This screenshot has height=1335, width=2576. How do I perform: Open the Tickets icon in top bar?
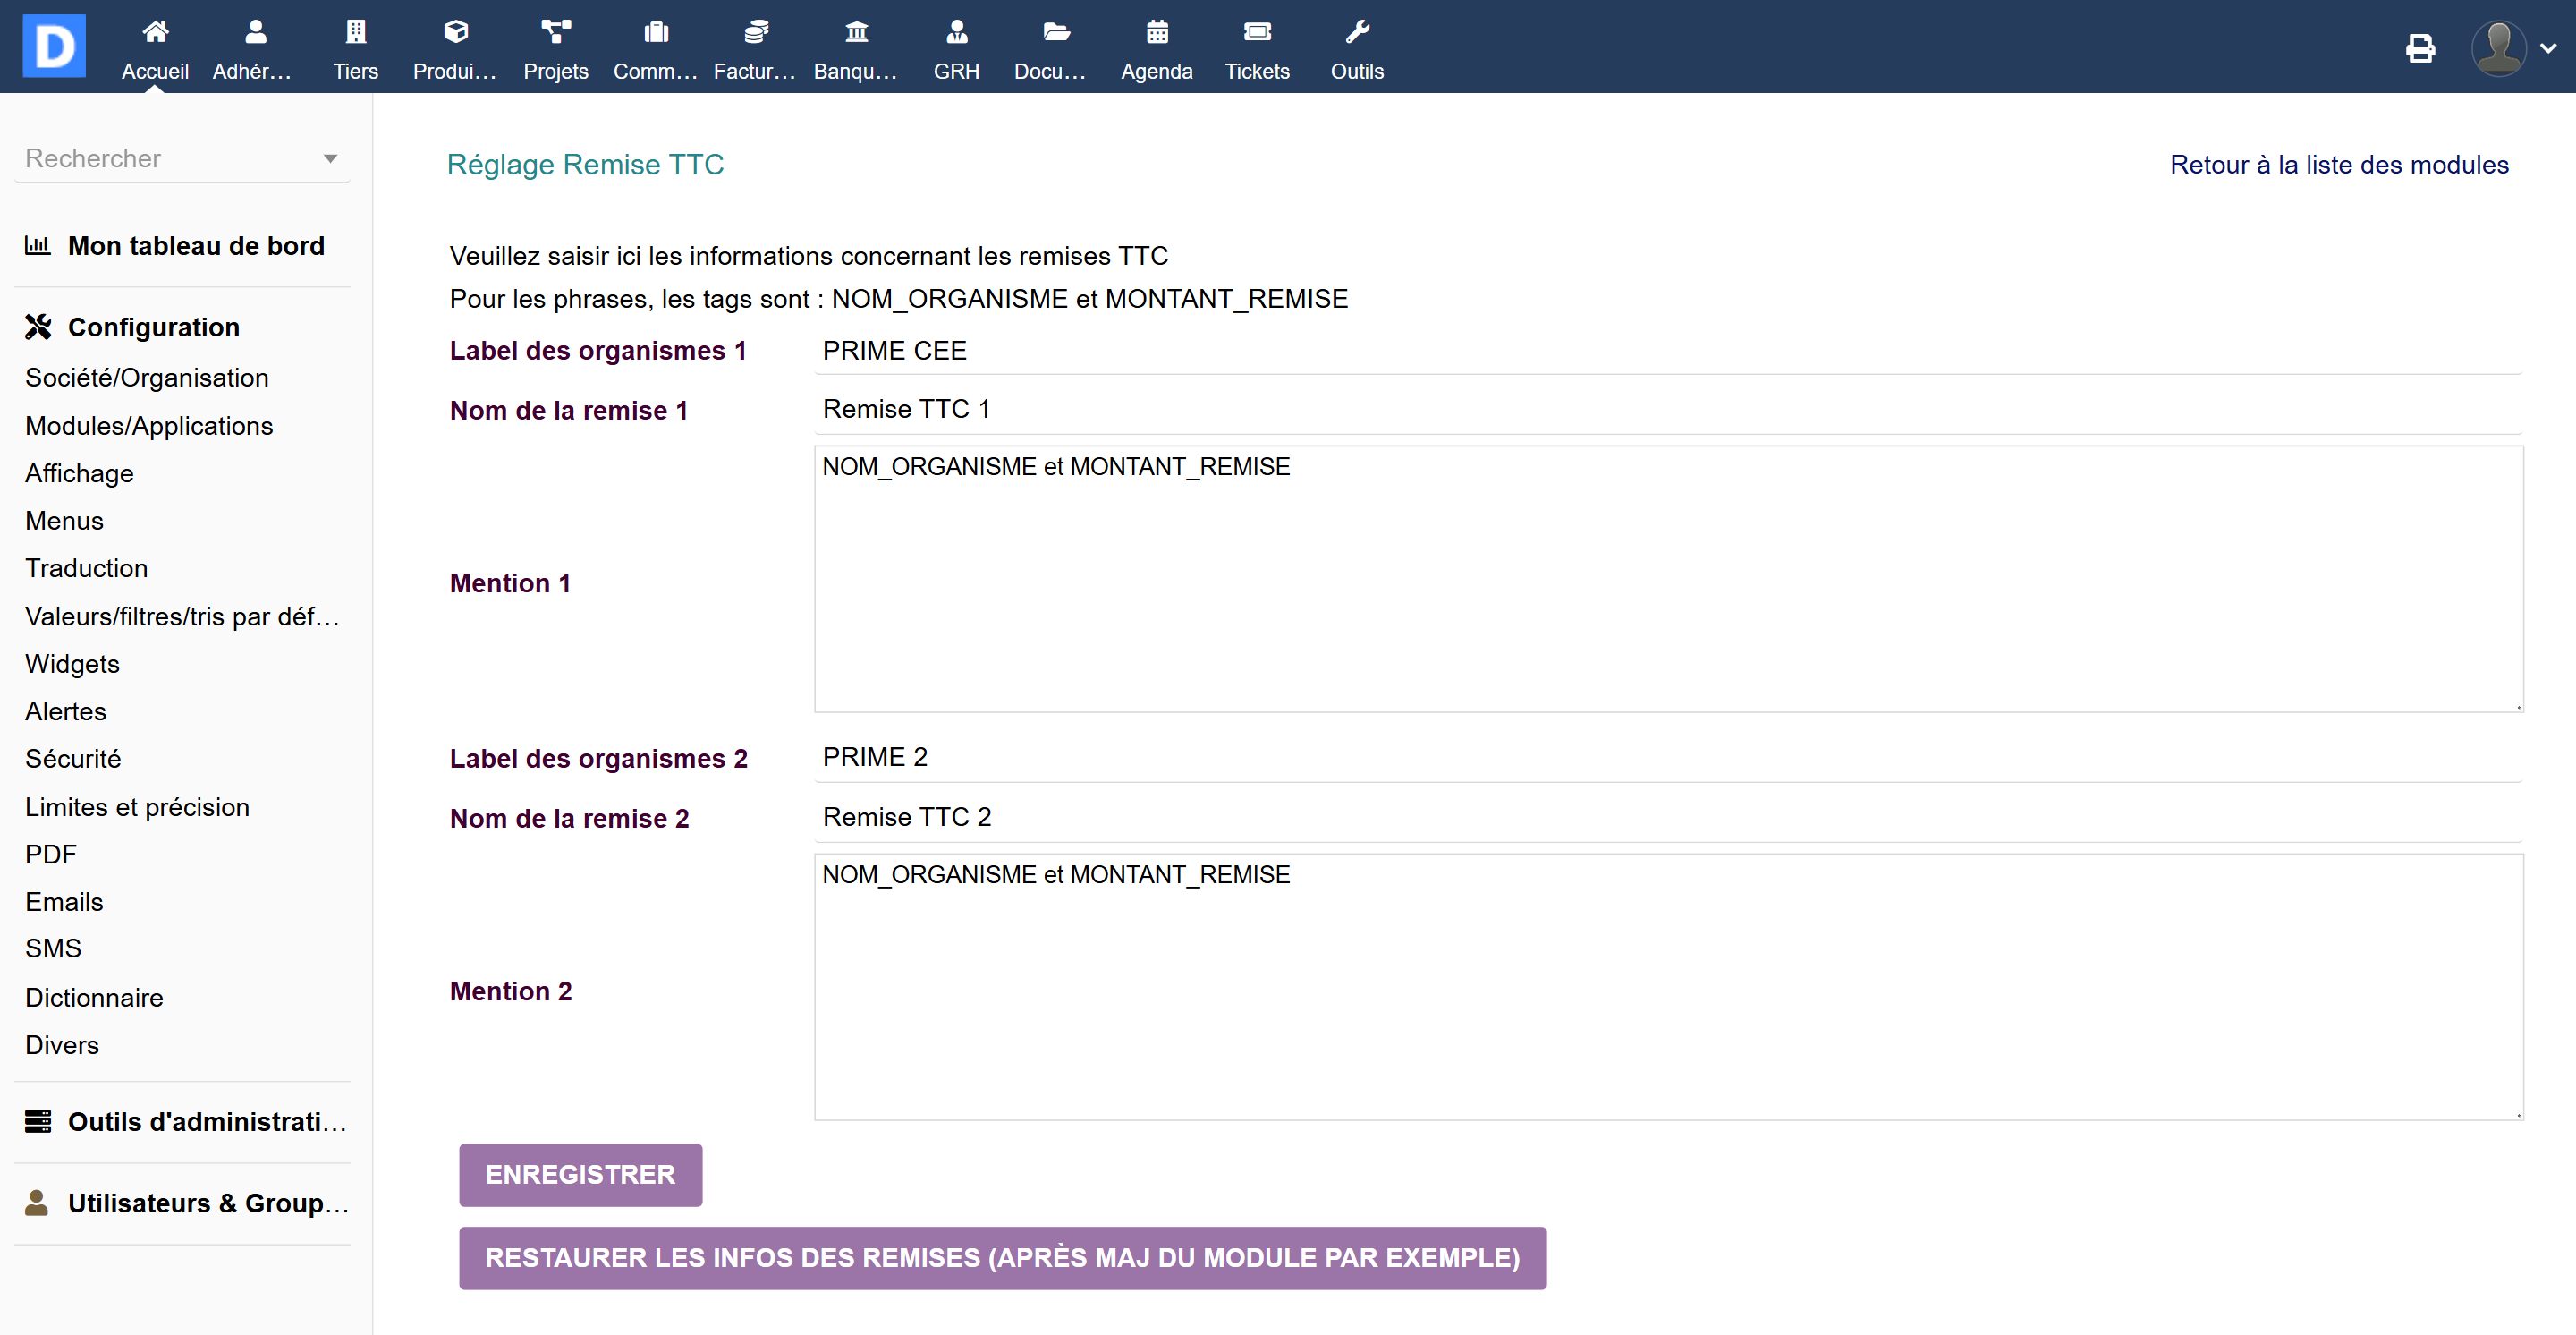coord(1256,33)
